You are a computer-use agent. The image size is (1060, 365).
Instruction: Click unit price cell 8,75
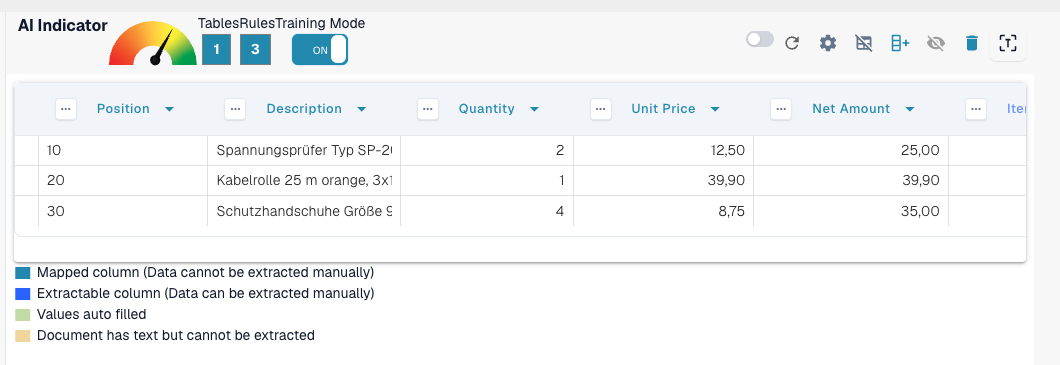tap(664, 211)
